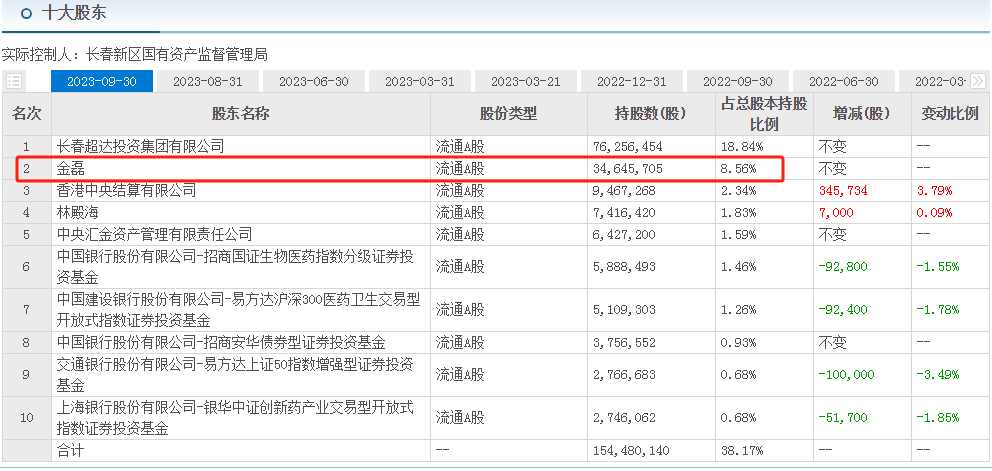Click share count 34,645,705
The width and height of the screenshot is (992, 471).
(x=628, y=169)
